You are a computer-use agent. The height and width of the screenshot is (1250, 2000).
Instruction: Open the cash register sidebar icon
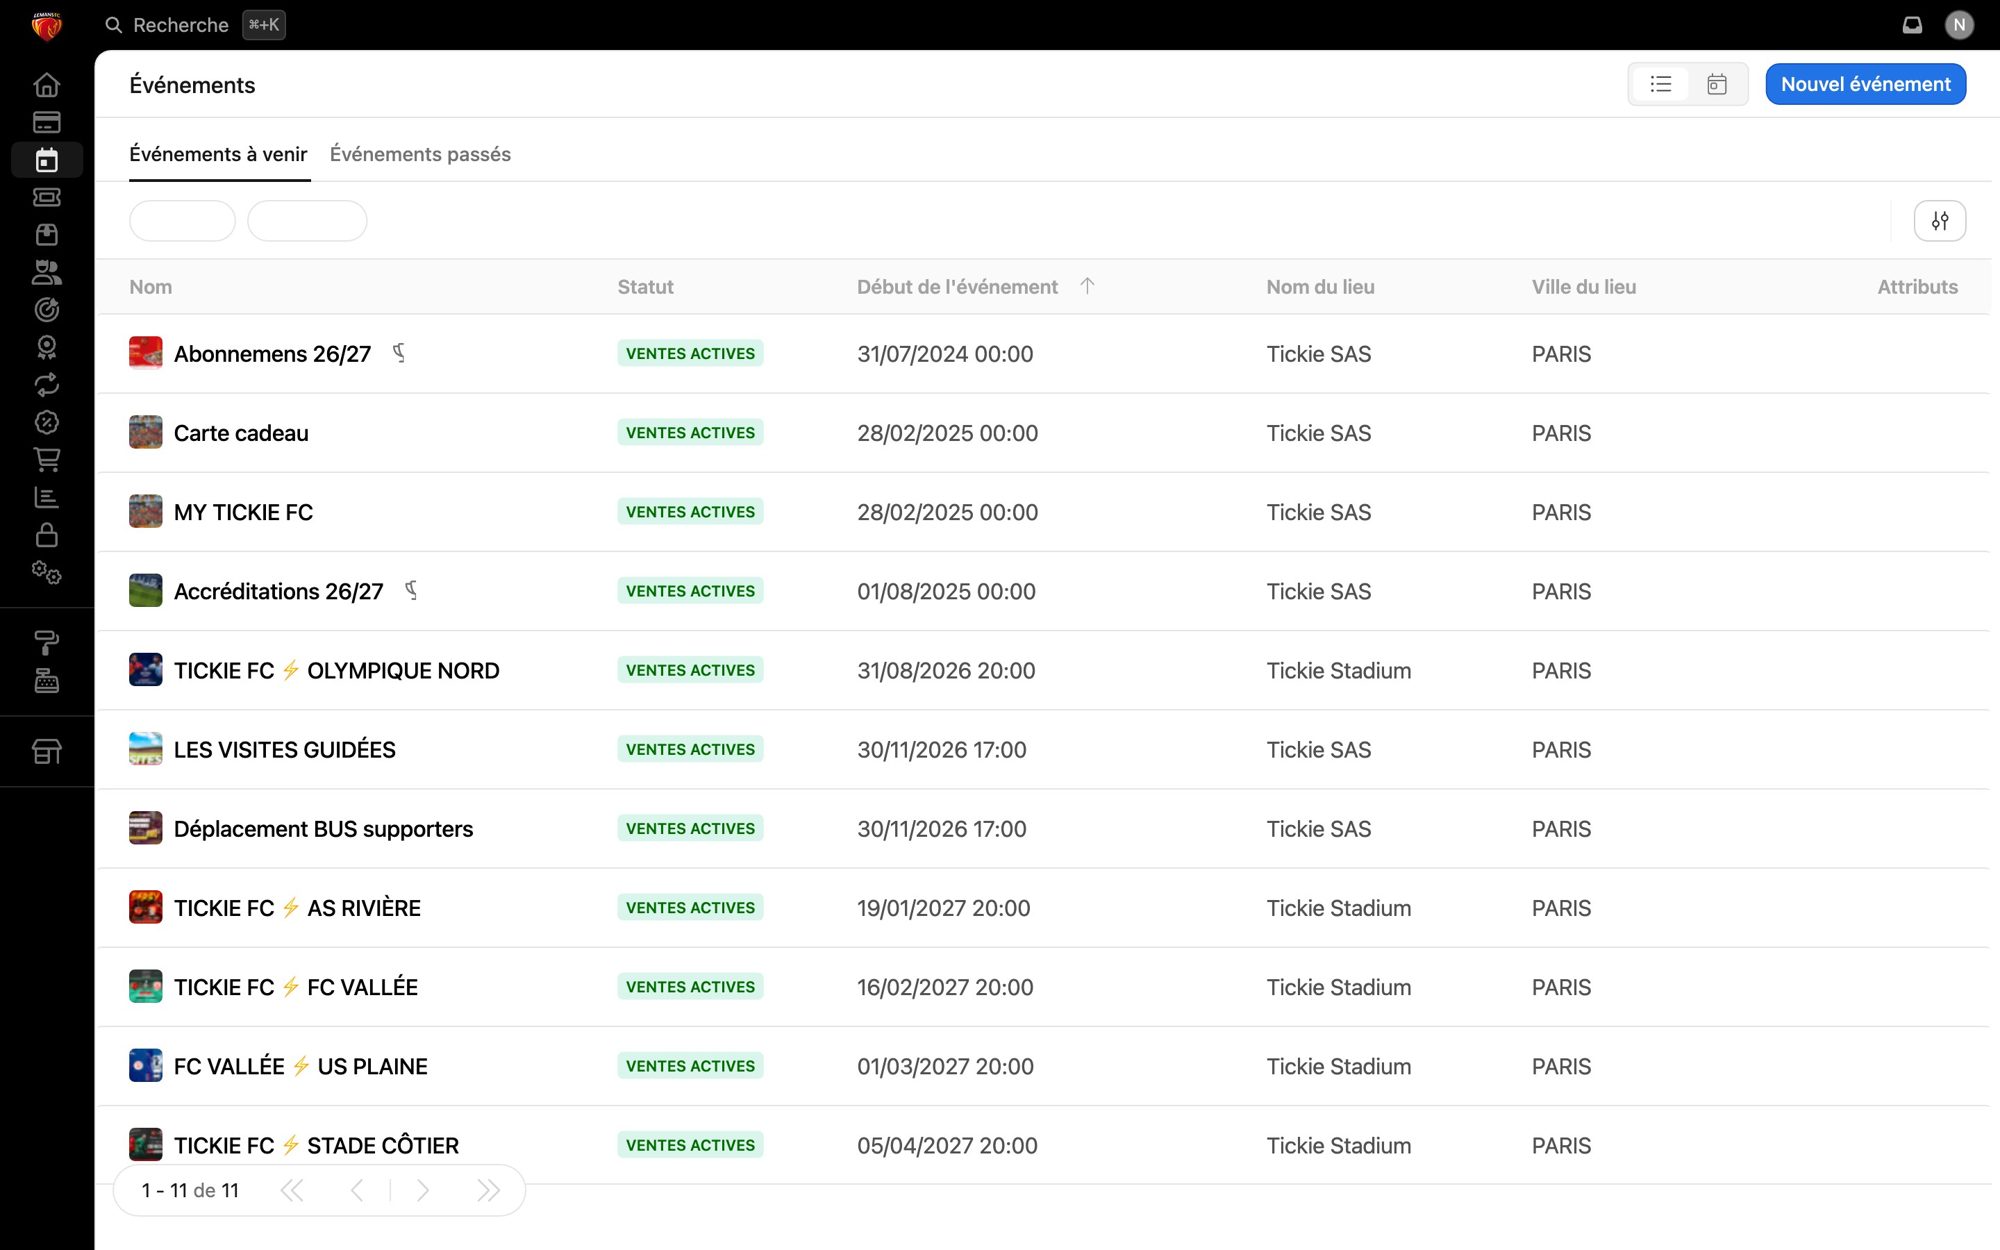coord(46,681)
